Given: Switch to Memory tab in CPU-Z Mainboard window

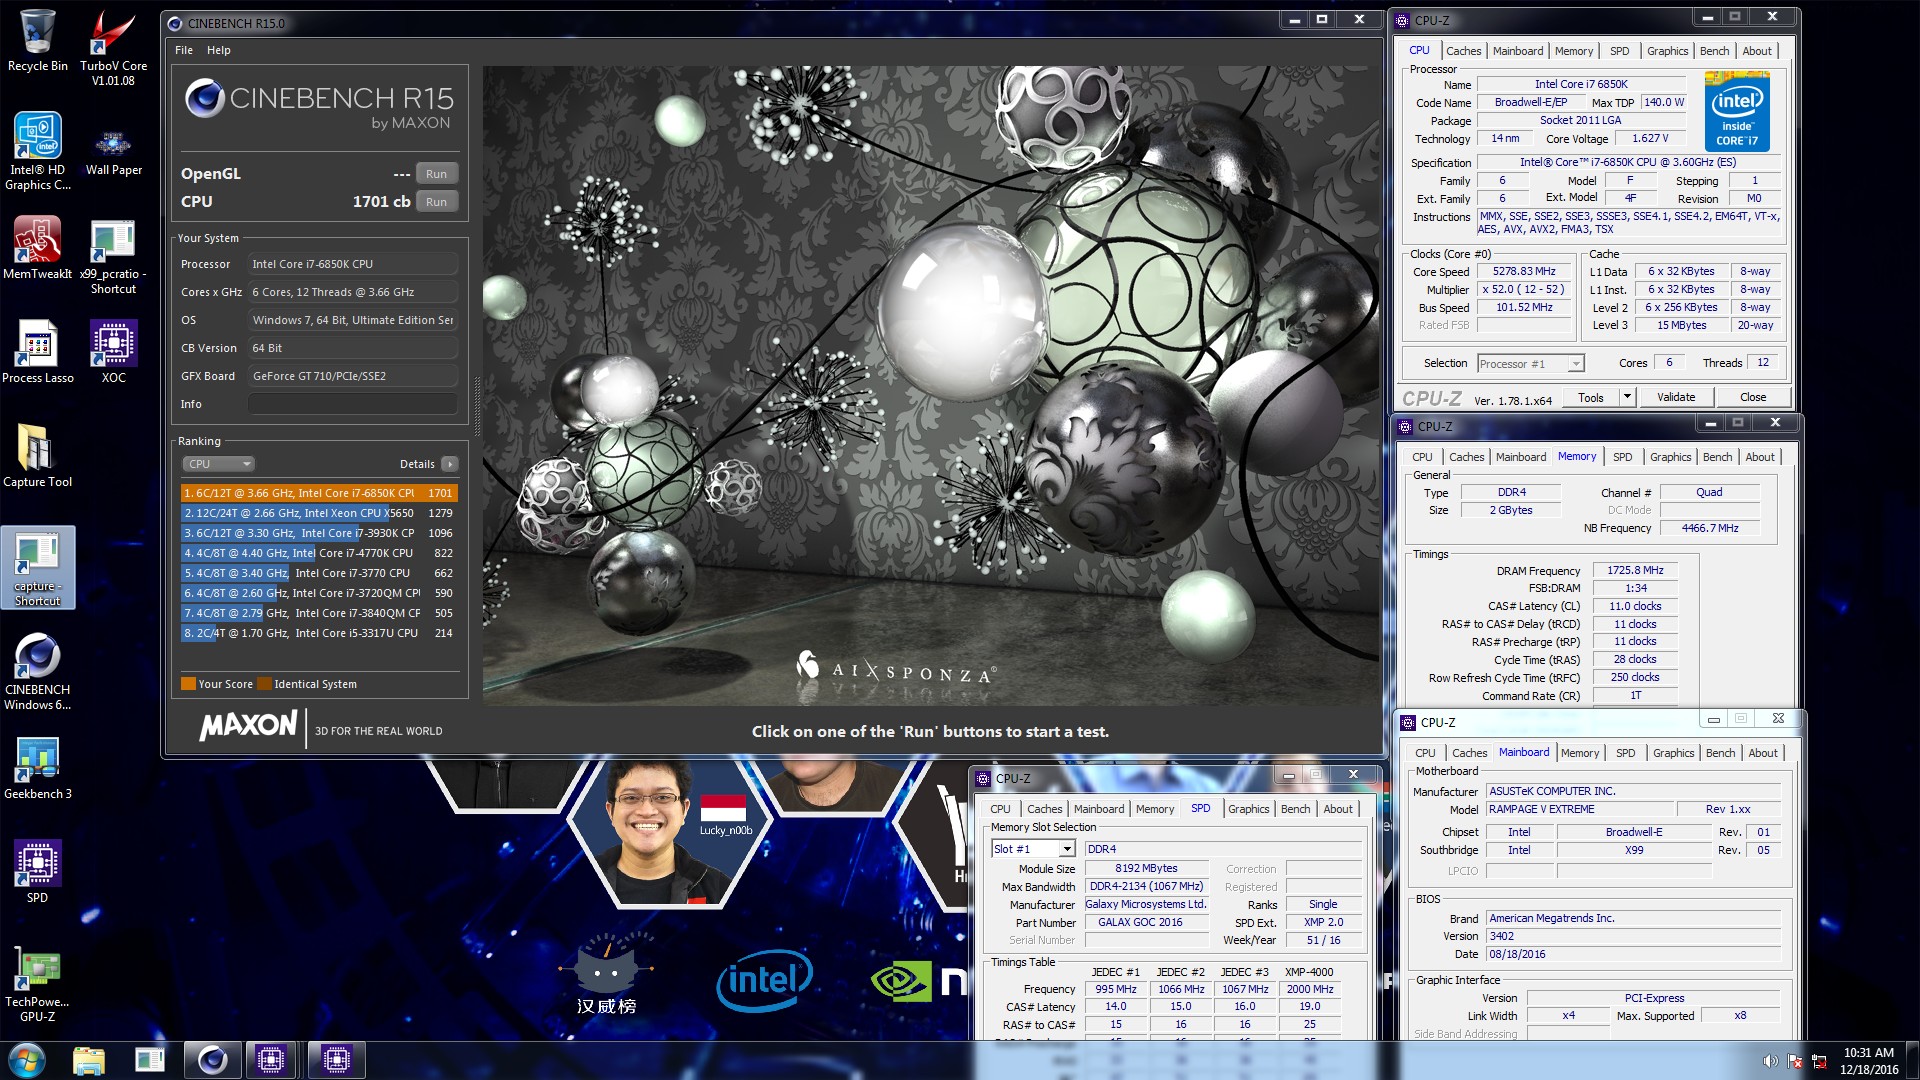Looking at the screenshot, I should [x=1579, y=753].
